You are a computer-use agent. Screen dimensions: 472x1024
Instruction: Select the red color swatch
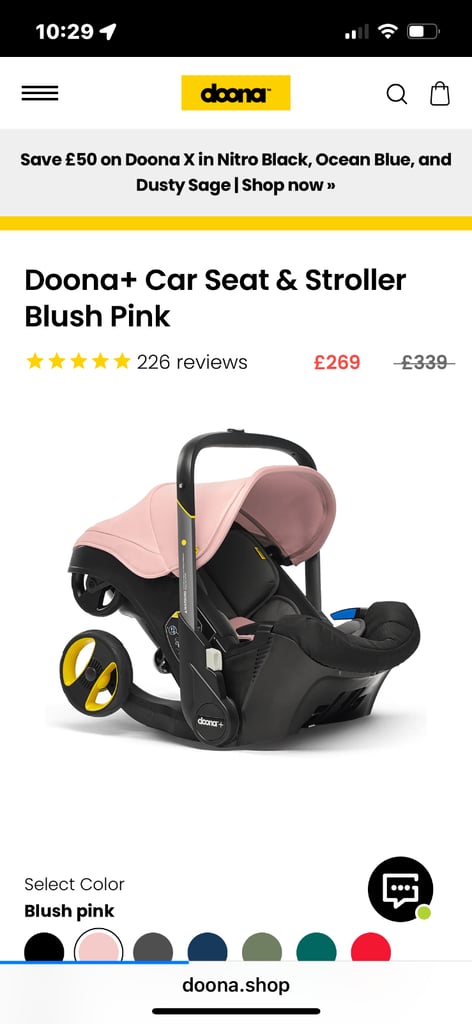click(x=371, y=947)
